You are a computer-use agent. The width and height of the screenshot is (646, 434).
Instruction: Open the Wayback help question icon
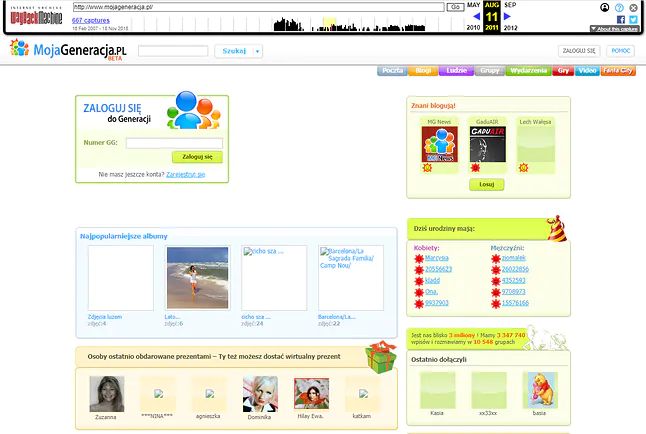(619, 7)
